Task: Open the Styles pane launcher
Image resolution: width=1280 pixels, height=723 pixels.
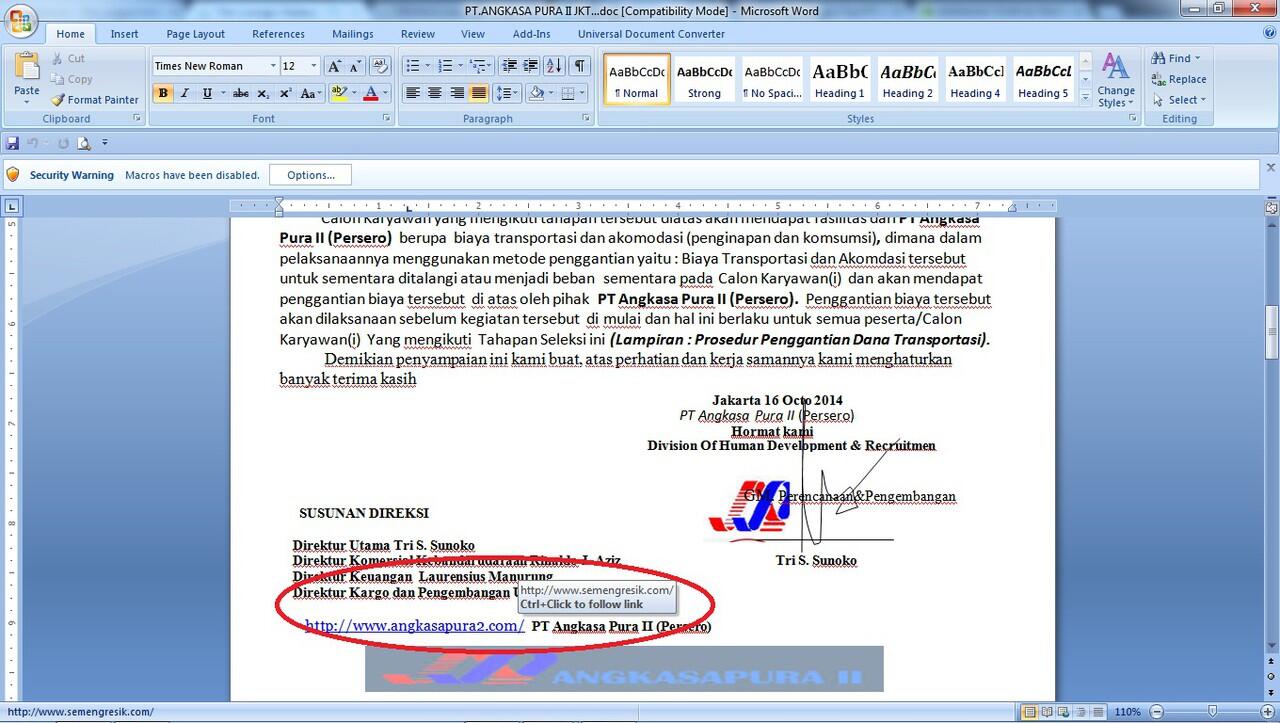Action: coord(1133,118)
